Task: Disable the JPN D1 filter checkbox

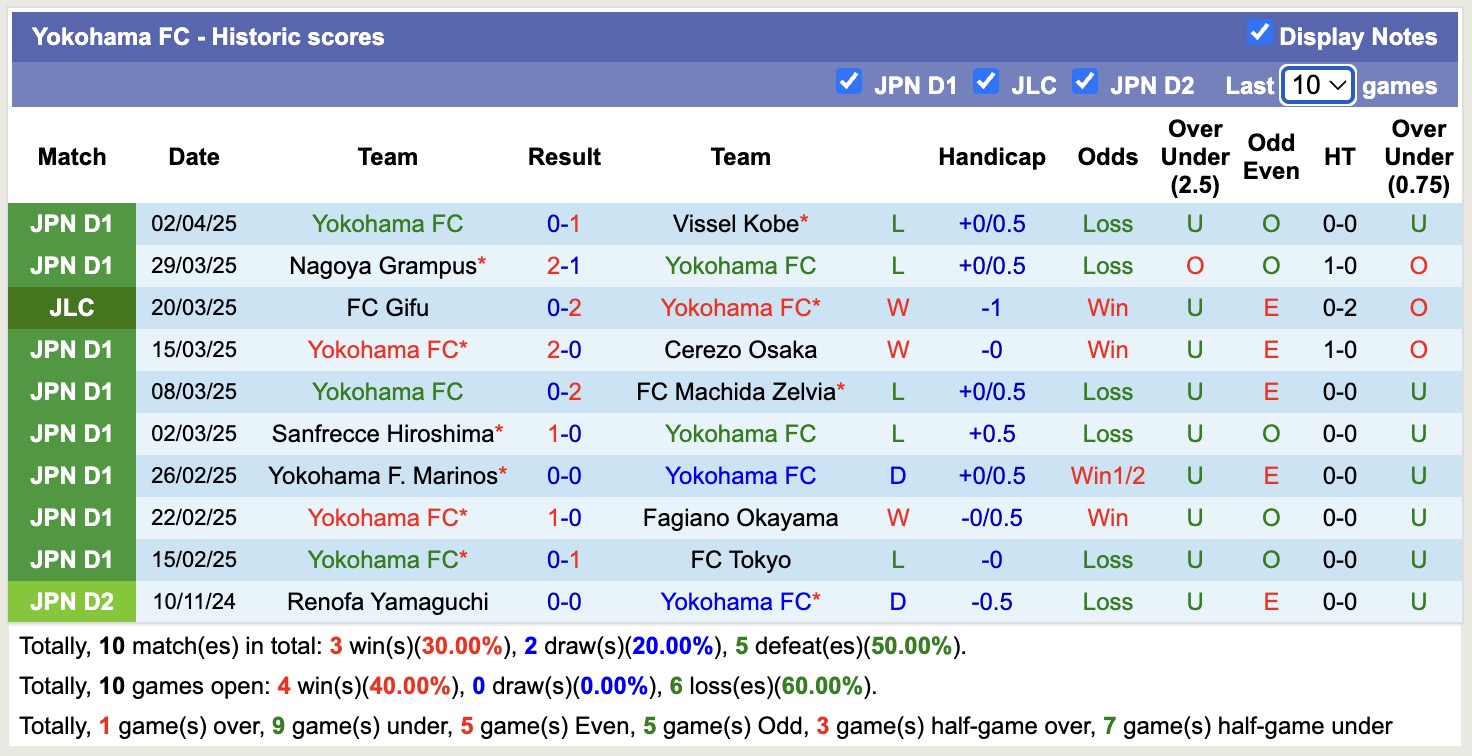Action: pyautogui.click(x=849, y=83)
